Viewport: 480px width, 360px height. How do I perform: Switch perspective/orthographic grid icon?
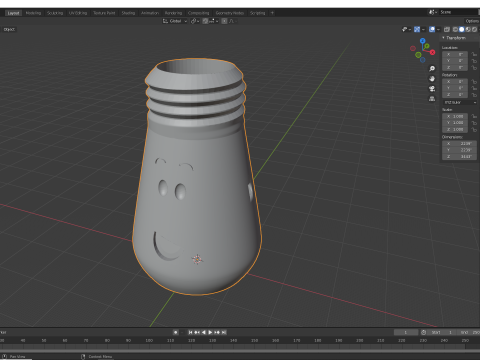(432, 99)
